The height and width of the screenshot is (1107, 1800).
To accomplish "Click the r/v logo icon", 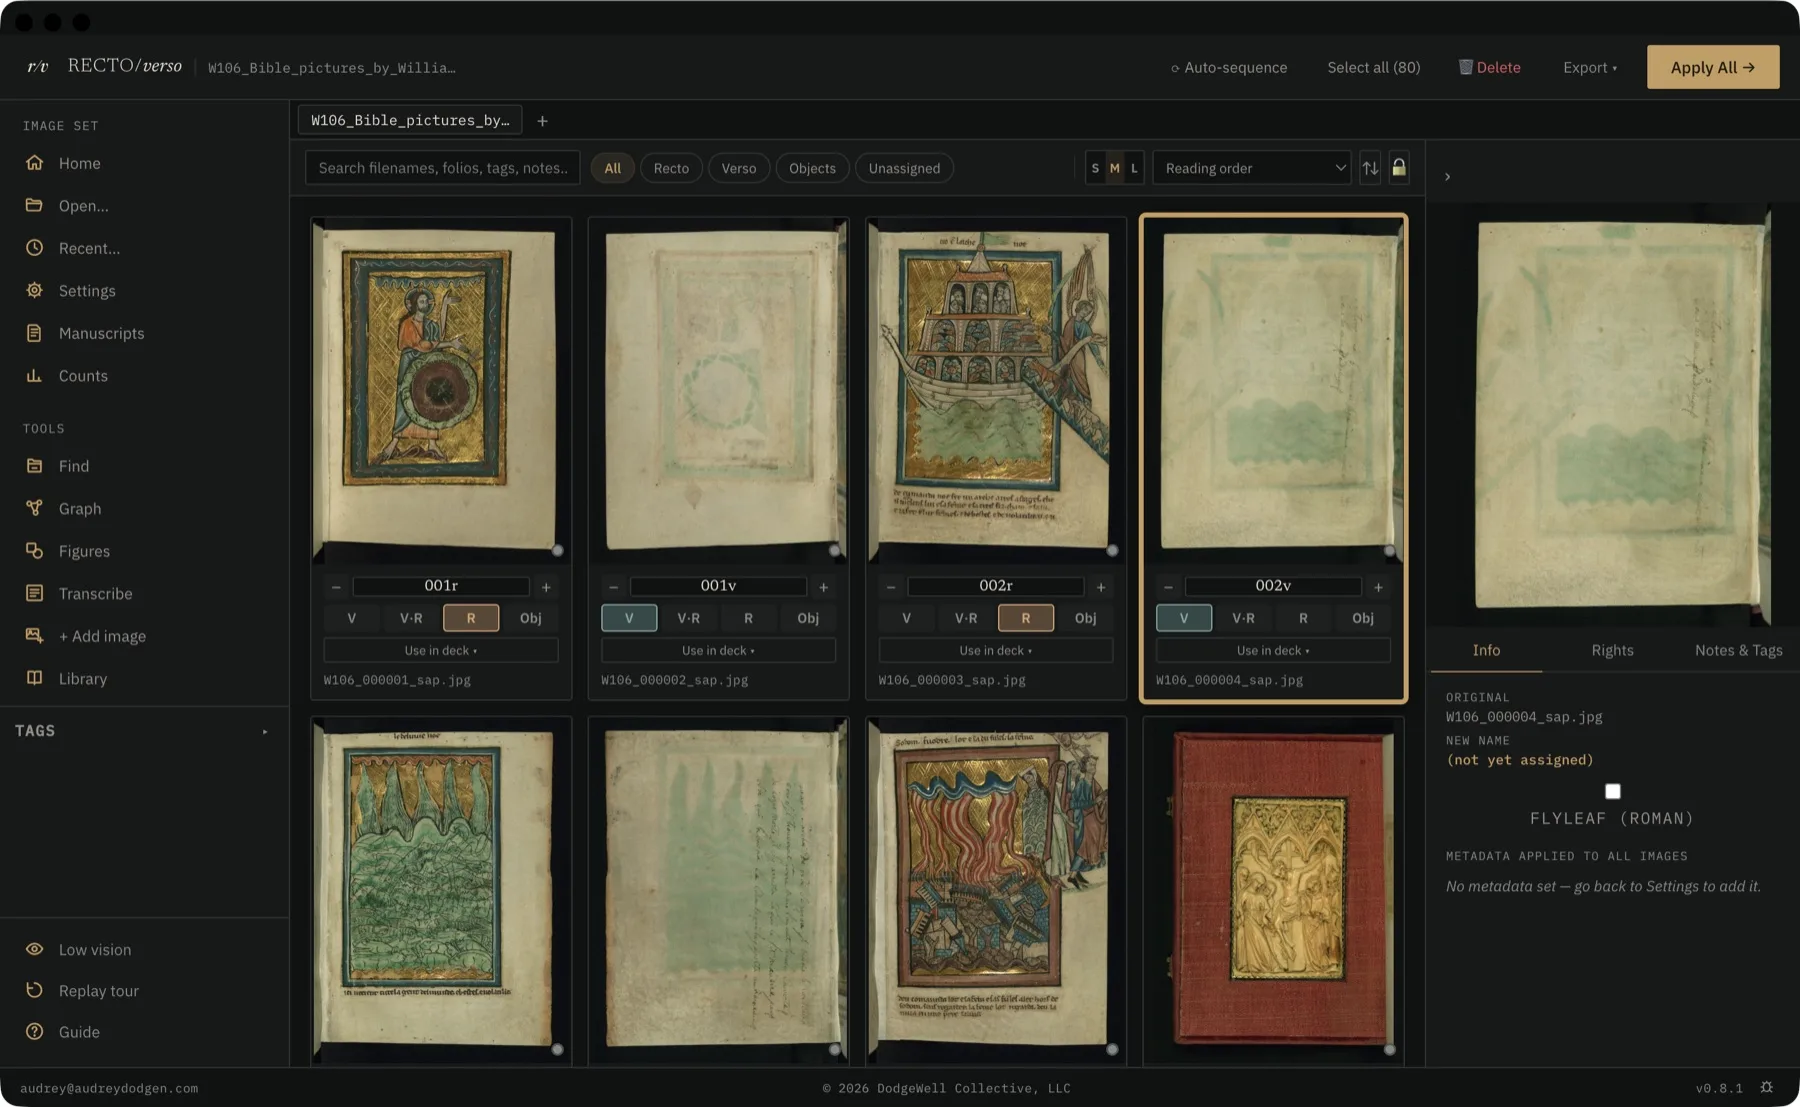I will [37, 66].
